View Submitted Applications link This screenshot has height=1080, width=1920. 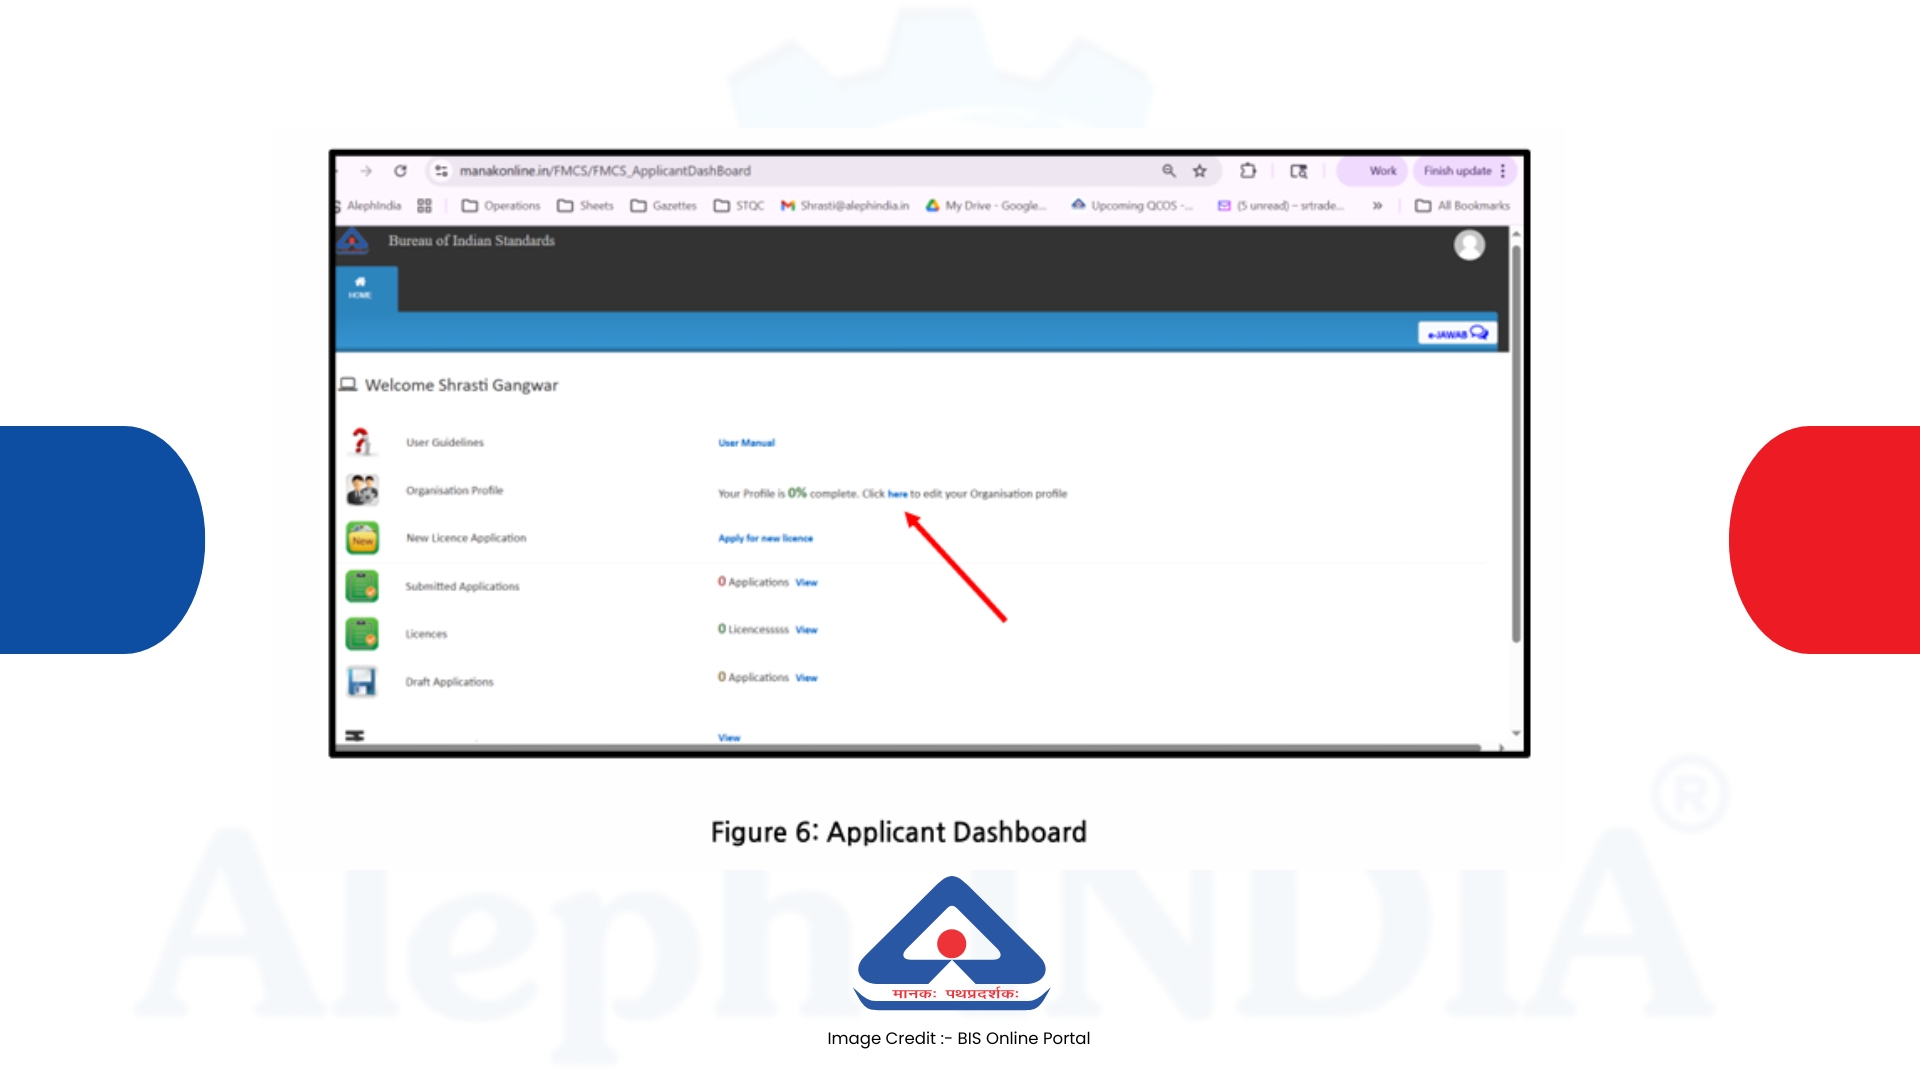tap(806, 583)
